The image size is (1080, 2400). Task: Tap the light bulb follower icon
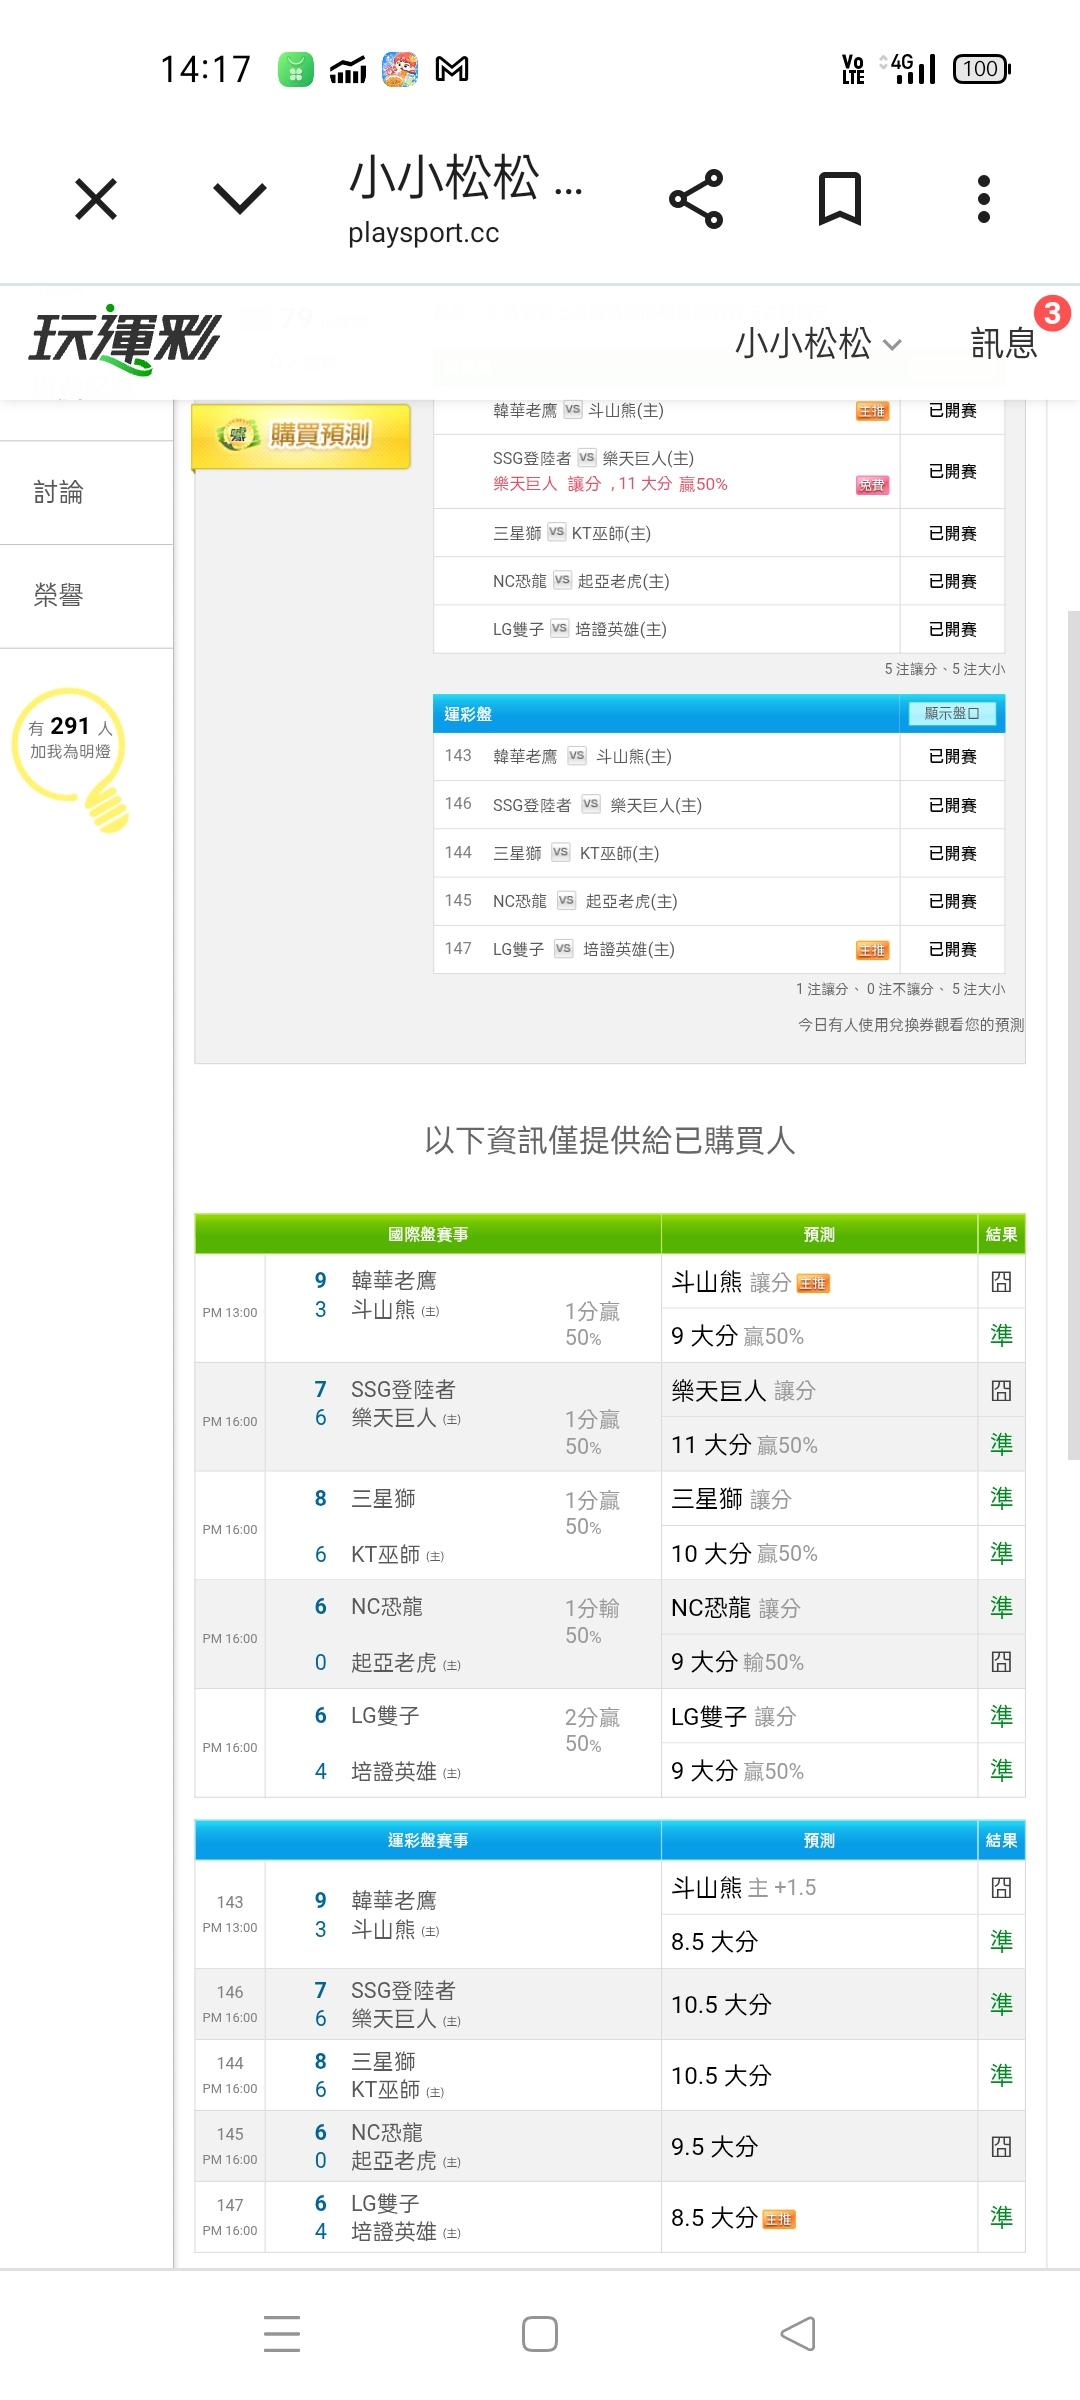tap(71, 757)
